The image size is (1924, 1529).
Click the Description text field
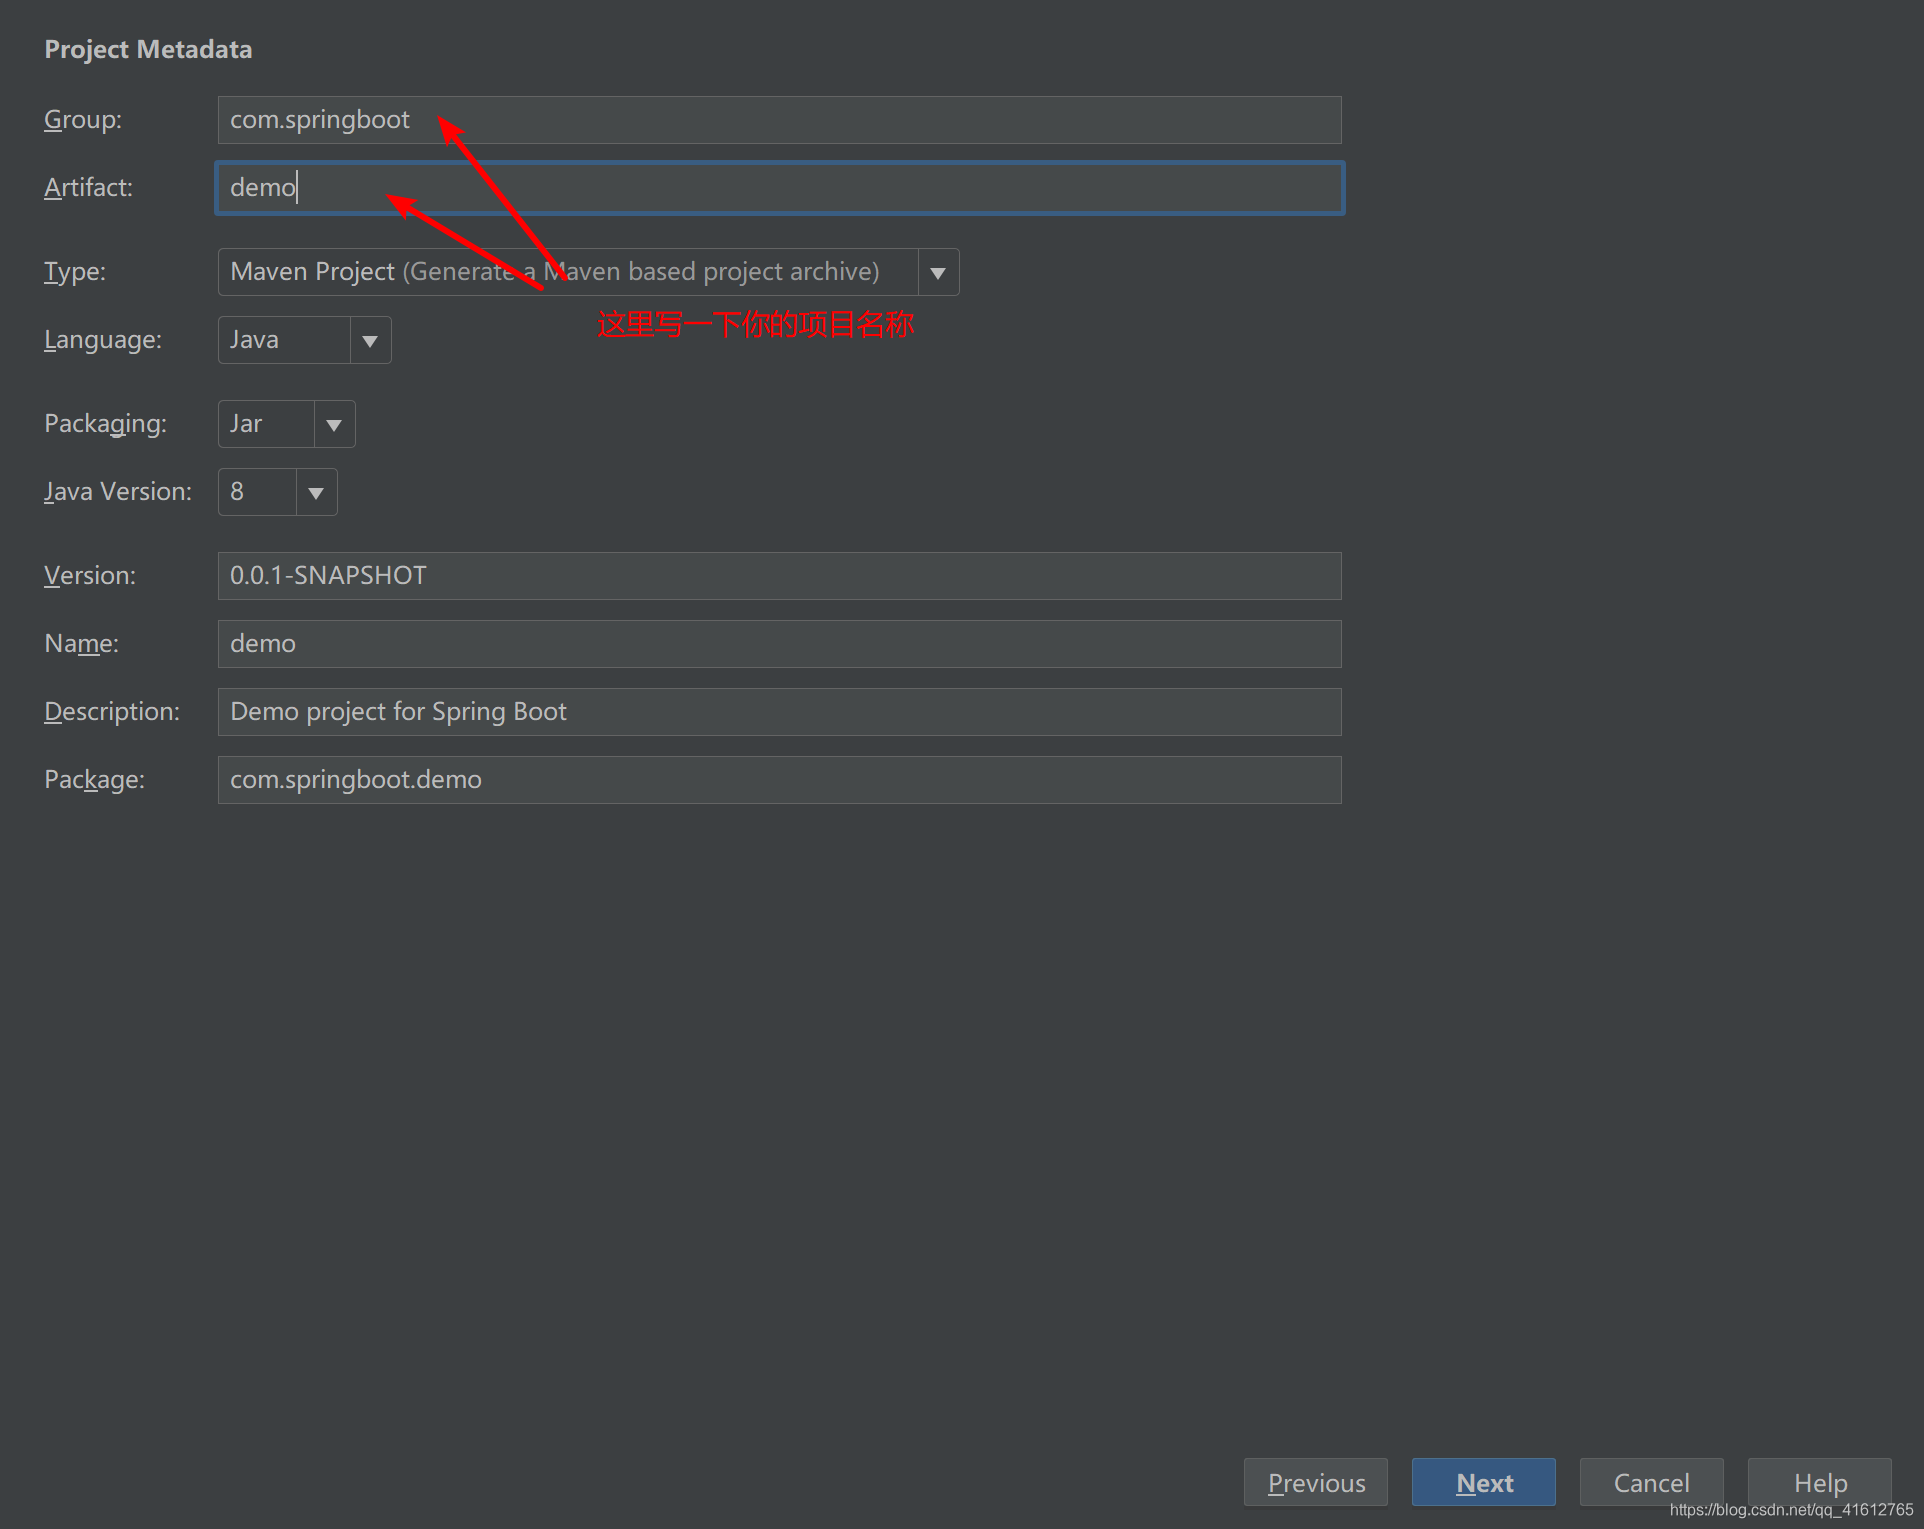click(779, 712)
